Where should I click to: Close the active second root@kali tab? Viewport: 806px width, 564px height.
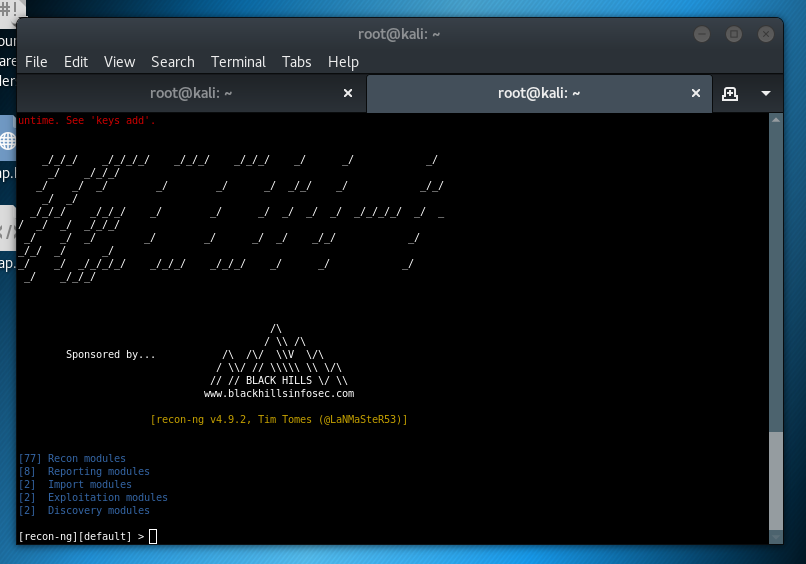(x=696, y=93)
